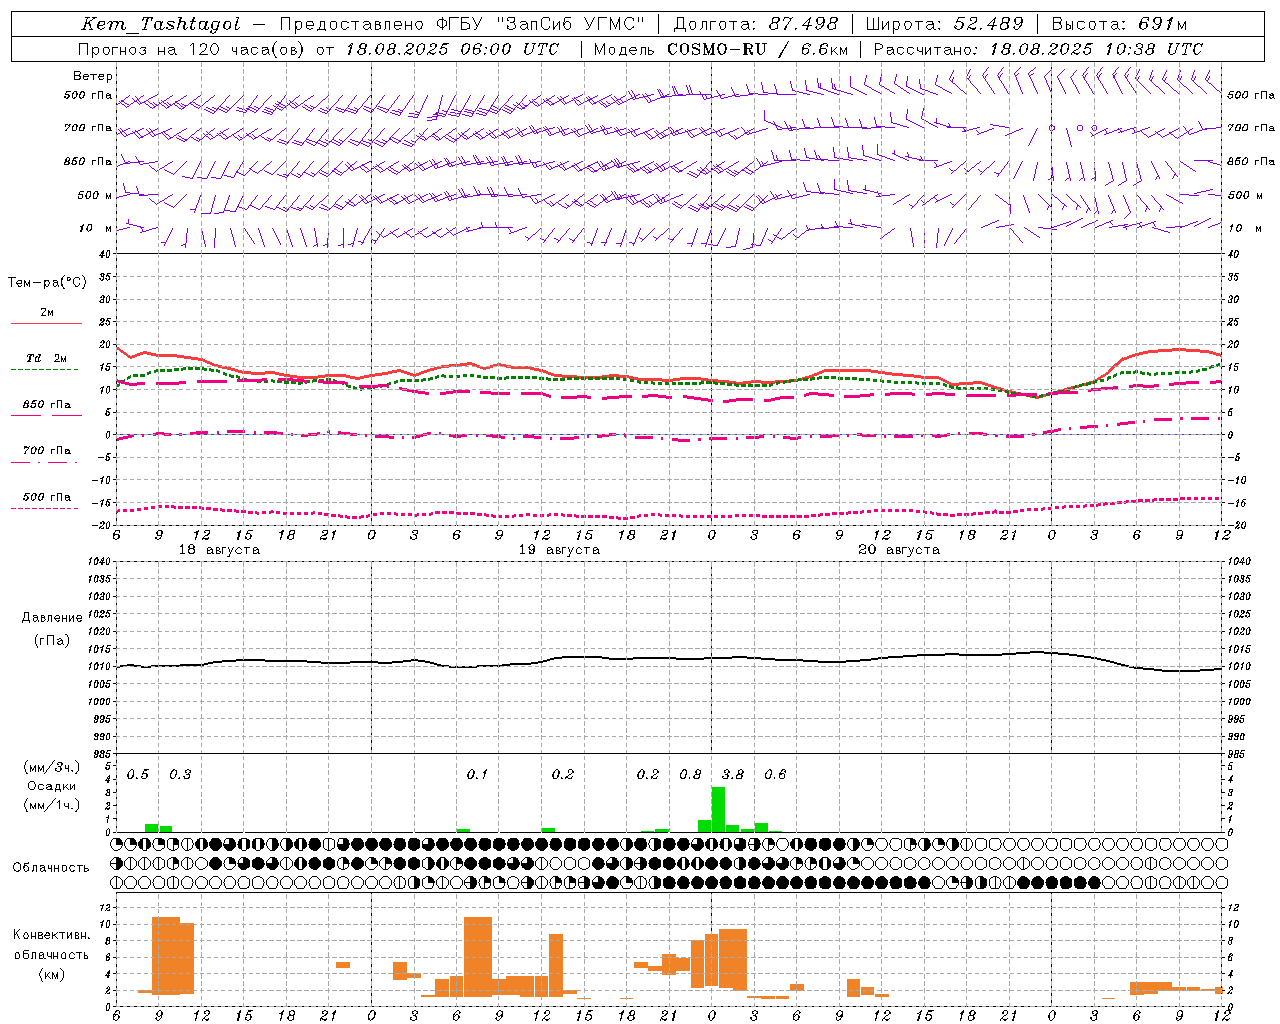Click the (мм/1ч.) precipitation unit label
The image size is (1280, 1024).
51,804
